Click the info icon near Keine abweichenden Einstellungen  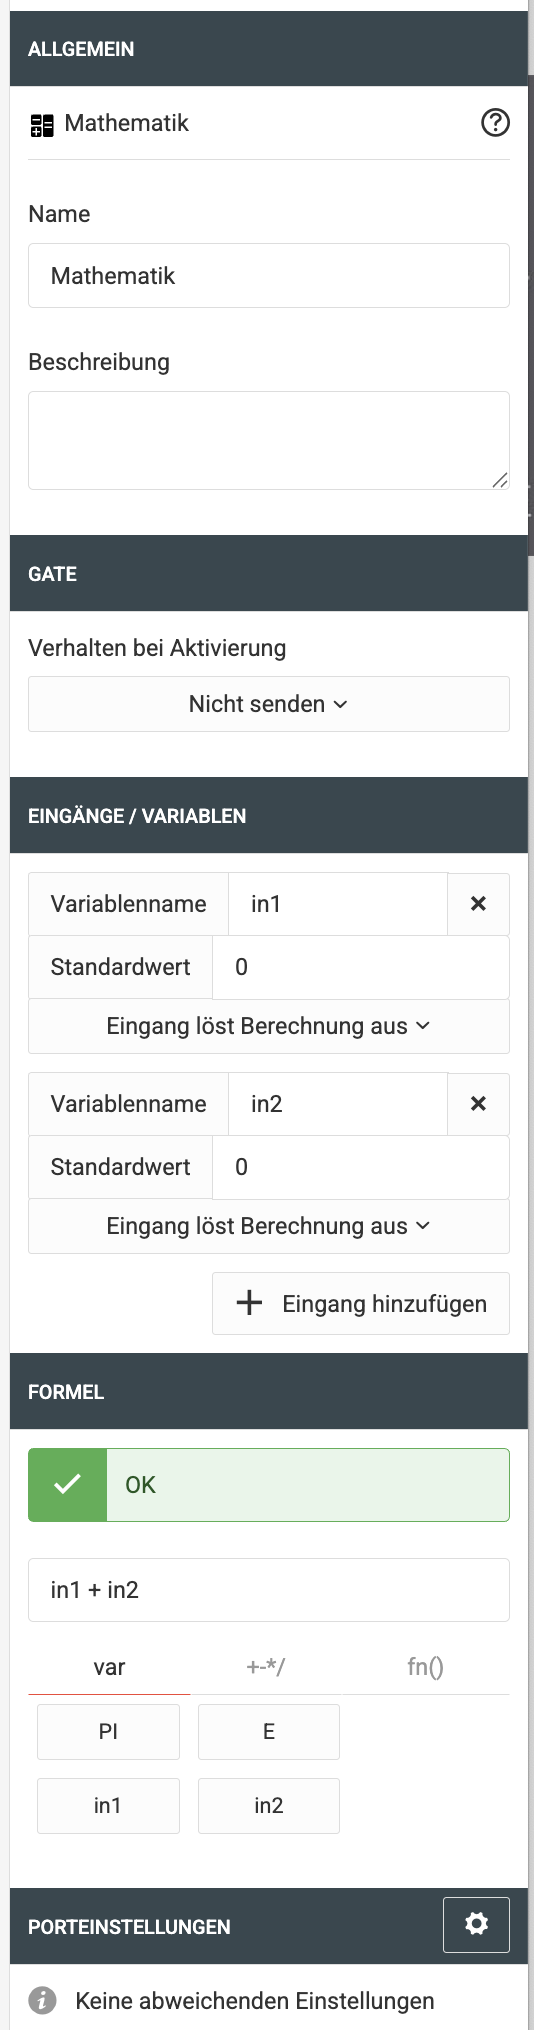[42, 2000]
